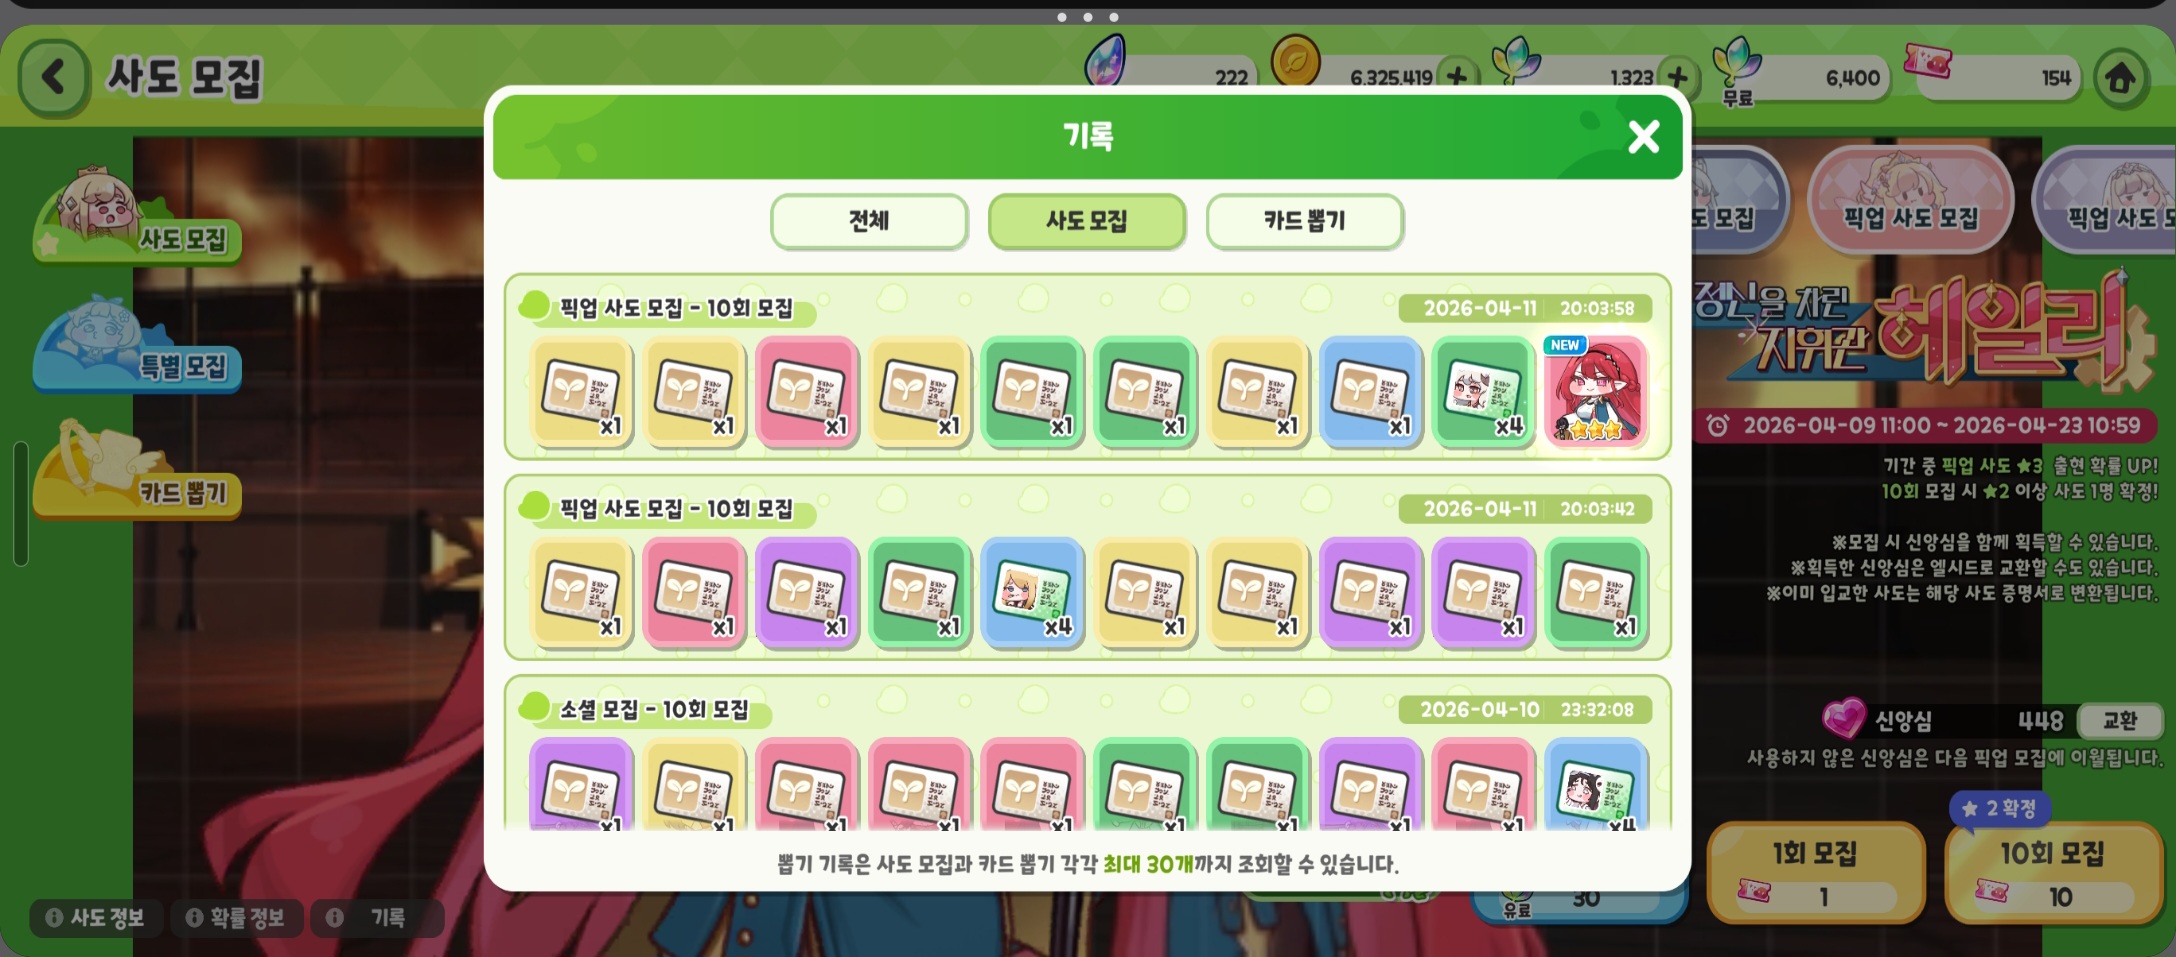The image size is (2176, 957).
Task: Start the 1회 모집 single pull
Action: tap(1815, 872)
